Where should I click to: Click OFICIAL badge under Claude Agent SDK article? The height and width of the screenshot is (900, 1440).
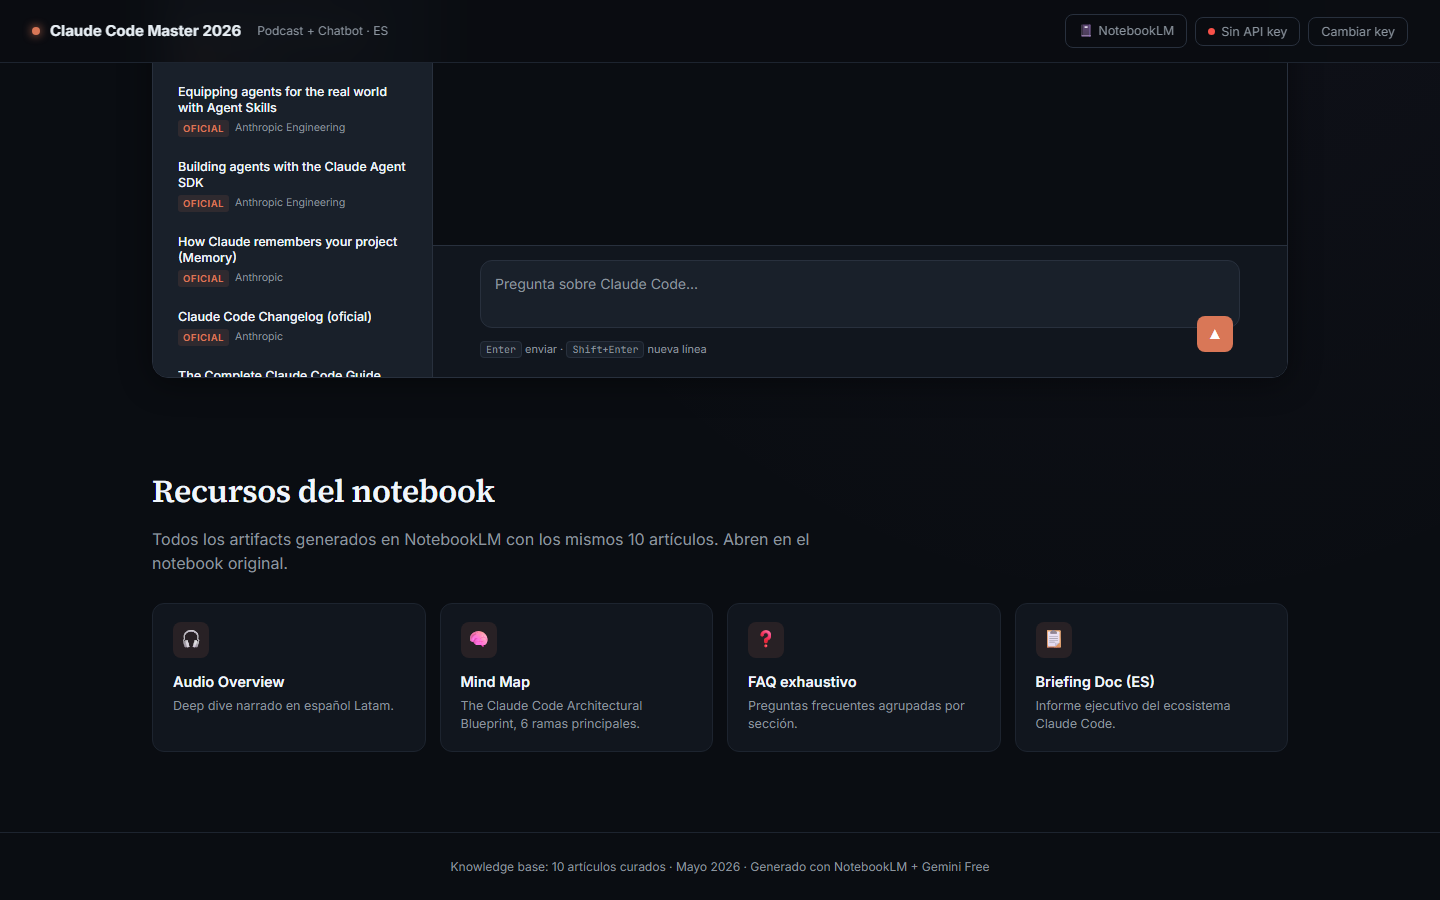(x=203, y=203)
